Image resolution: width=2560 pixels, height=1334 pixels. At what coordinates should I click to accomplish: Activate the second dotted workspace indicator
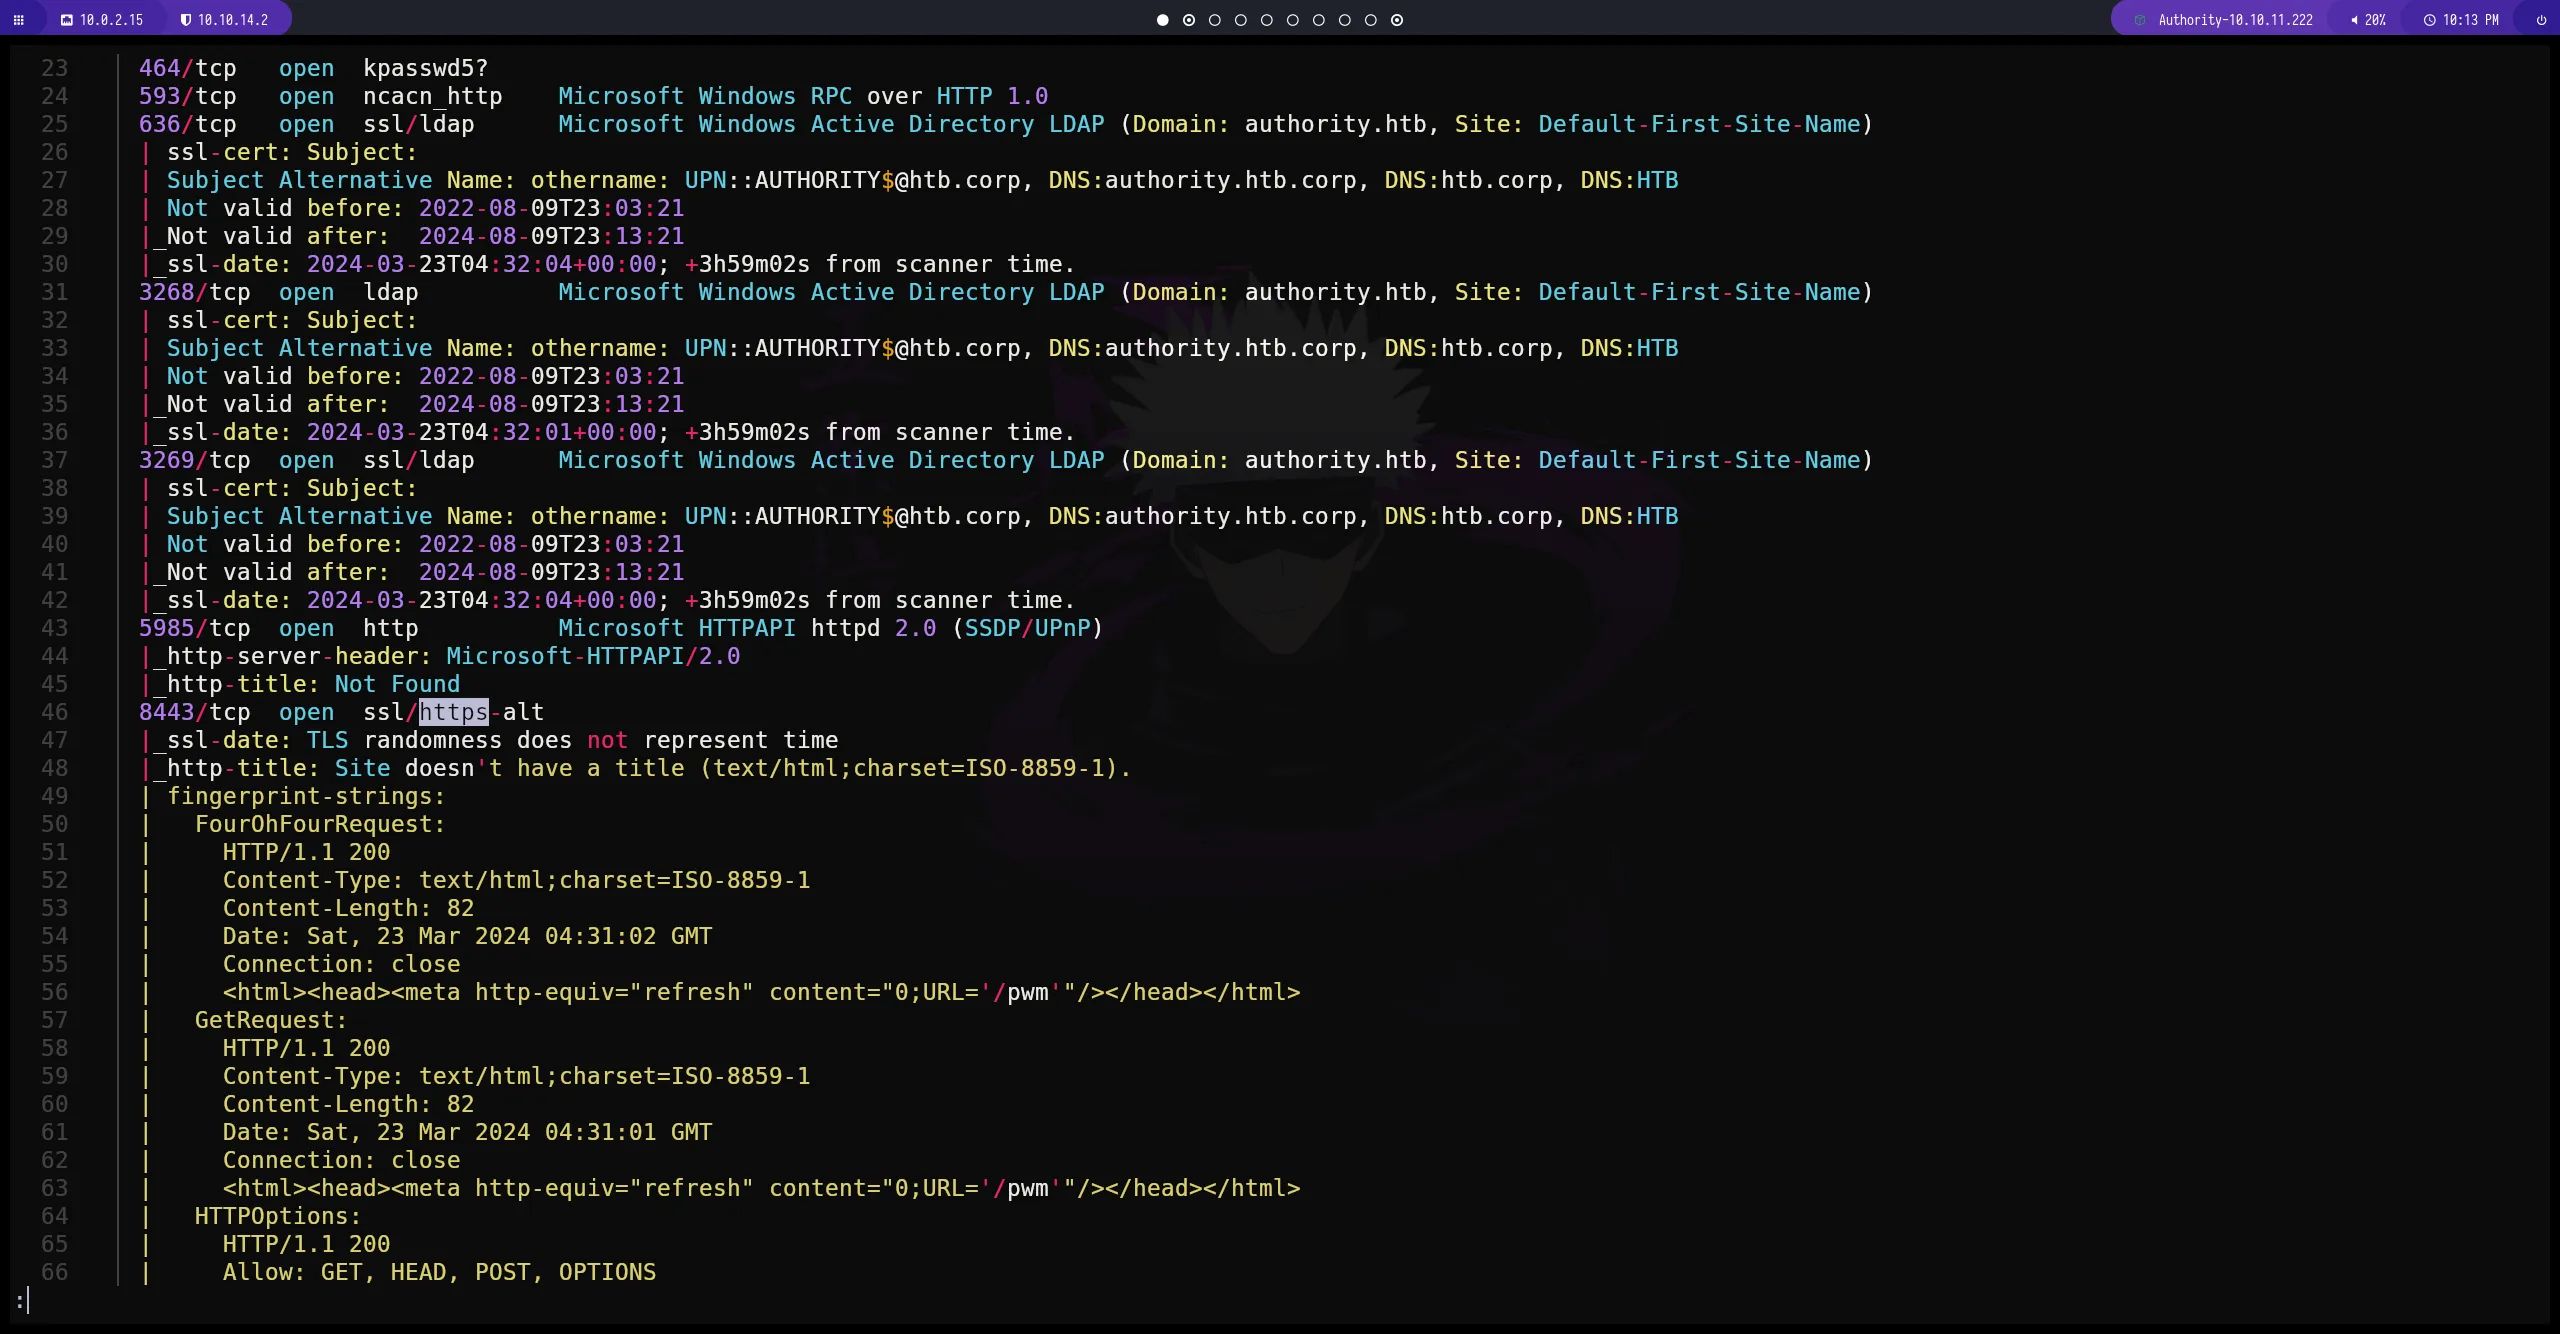click(x=1189, y=19)
